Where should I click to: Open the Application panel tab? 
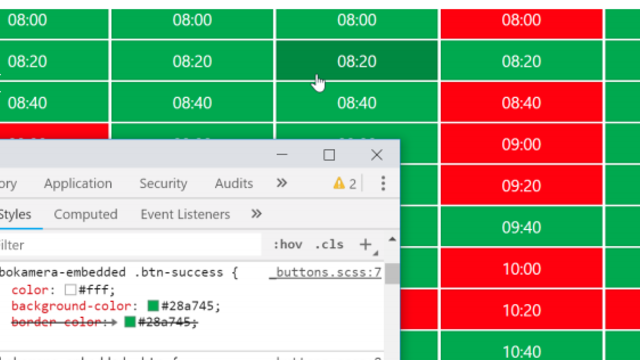78,184
